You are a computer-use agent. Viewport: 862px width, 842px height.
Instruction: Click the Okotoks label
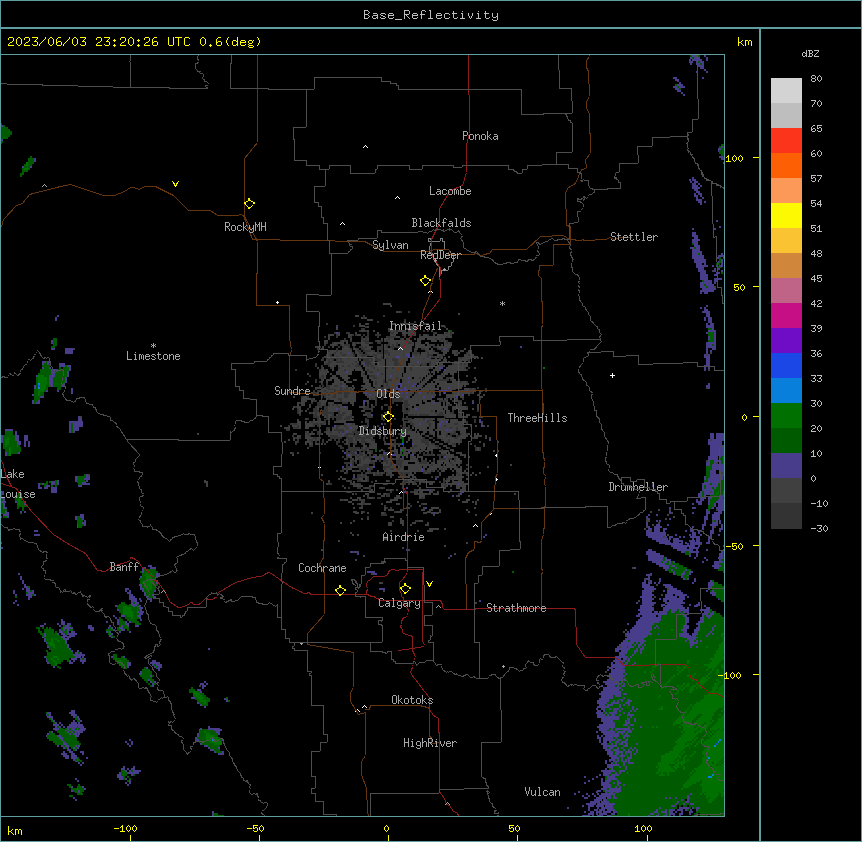(x=412, y=700)
